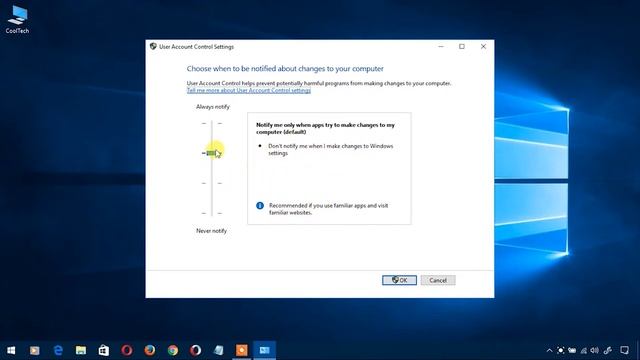
Task: Show hidden system tray icons
Action: 549,350
